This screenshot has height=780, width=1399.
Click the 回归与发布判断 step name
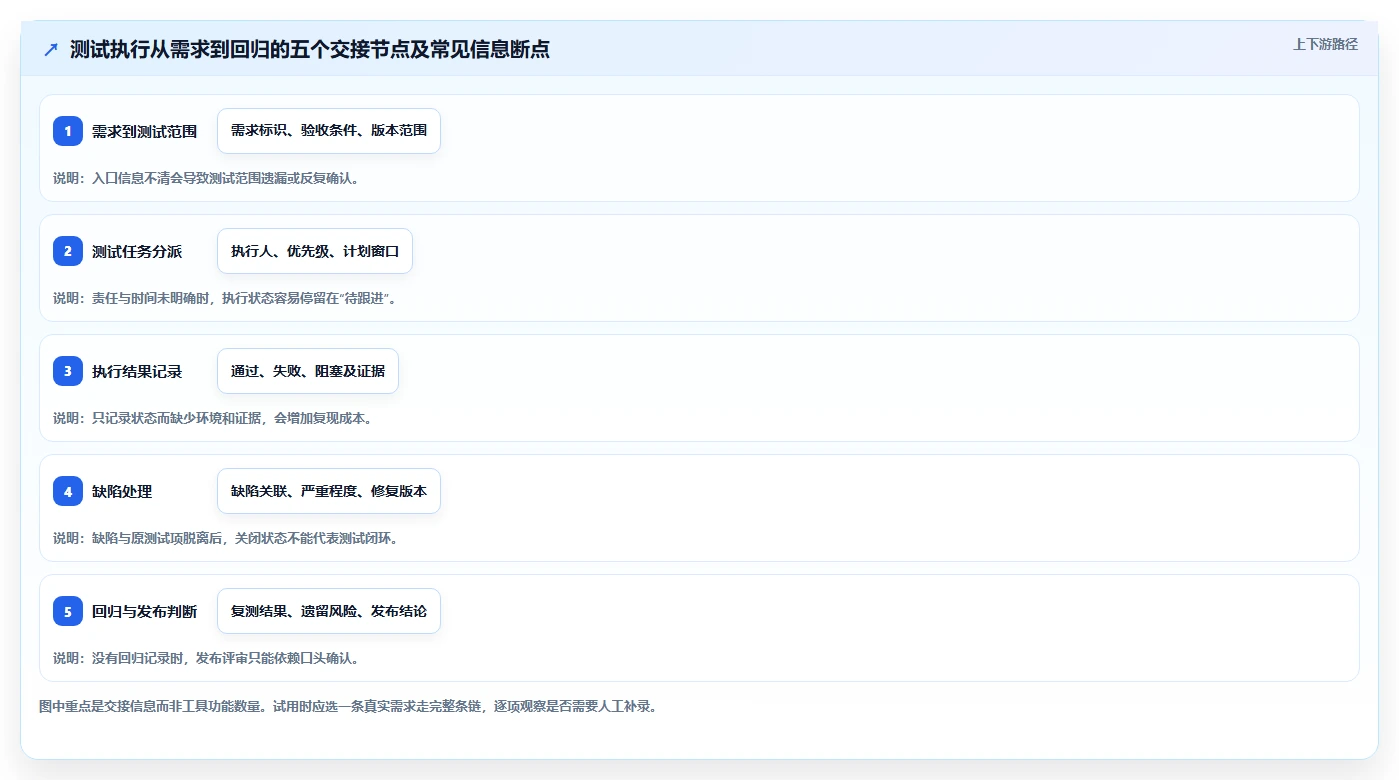coord(144,611)
